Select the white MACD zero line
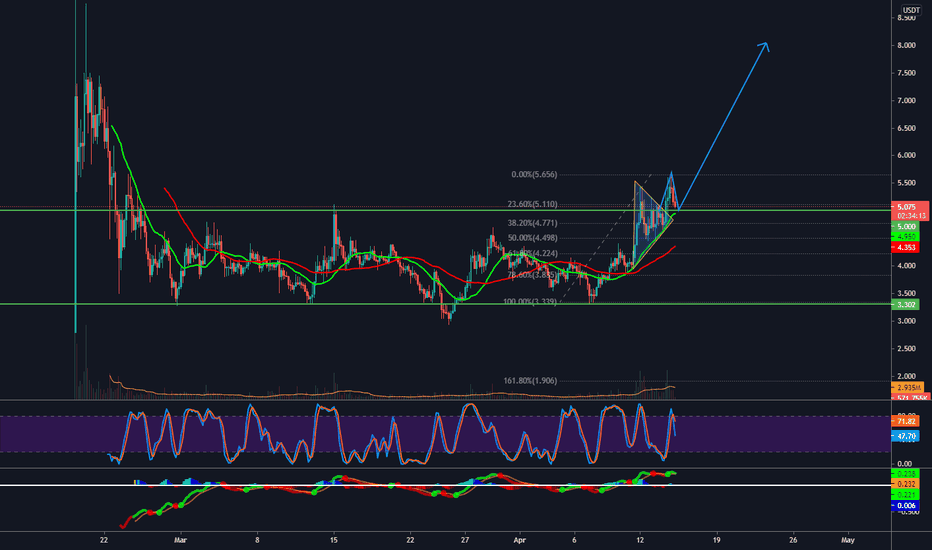This screenshot has height=550, width=932. point(445,485)
